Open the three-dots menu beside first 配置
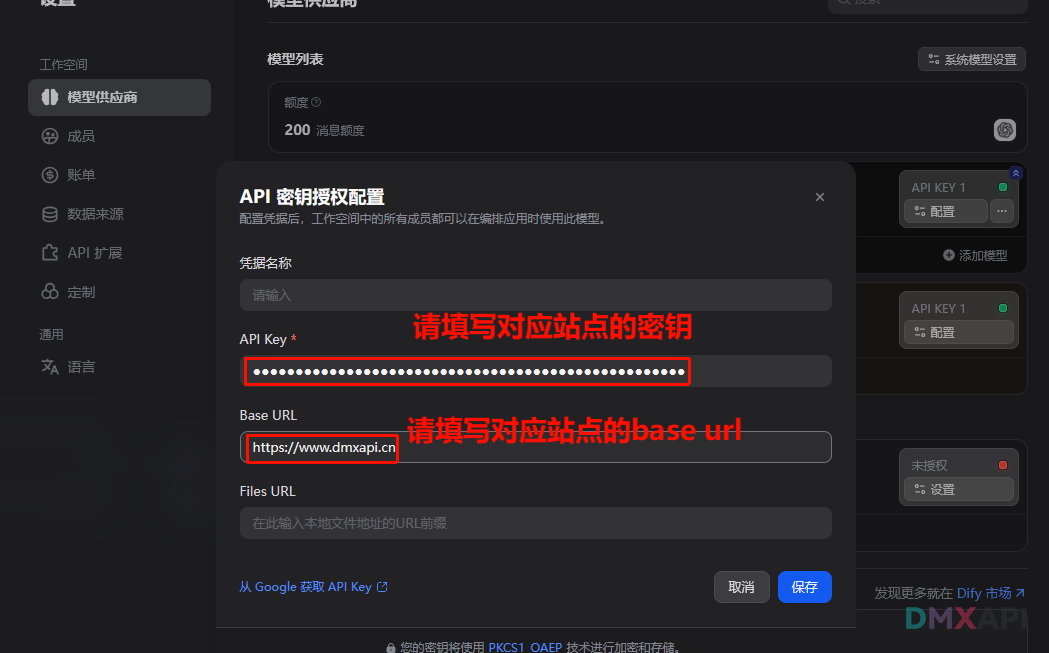The width and height of the screenshot is (1049, 653). point(1002,211)
